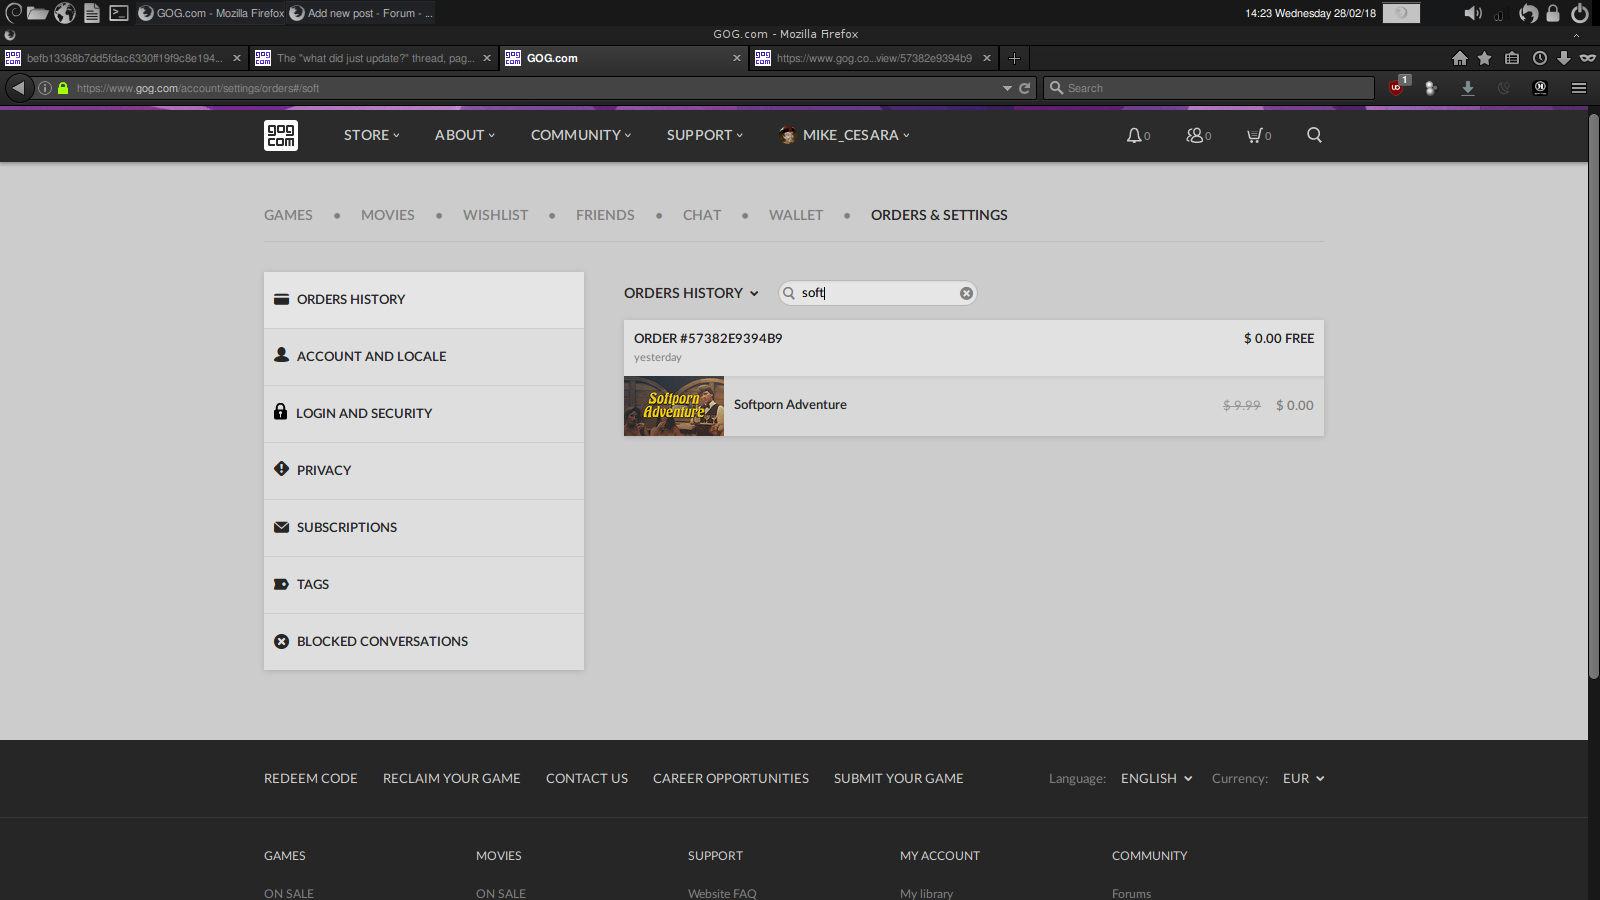
Task: Click the GOG.com logo
Action: coord(281,135)
